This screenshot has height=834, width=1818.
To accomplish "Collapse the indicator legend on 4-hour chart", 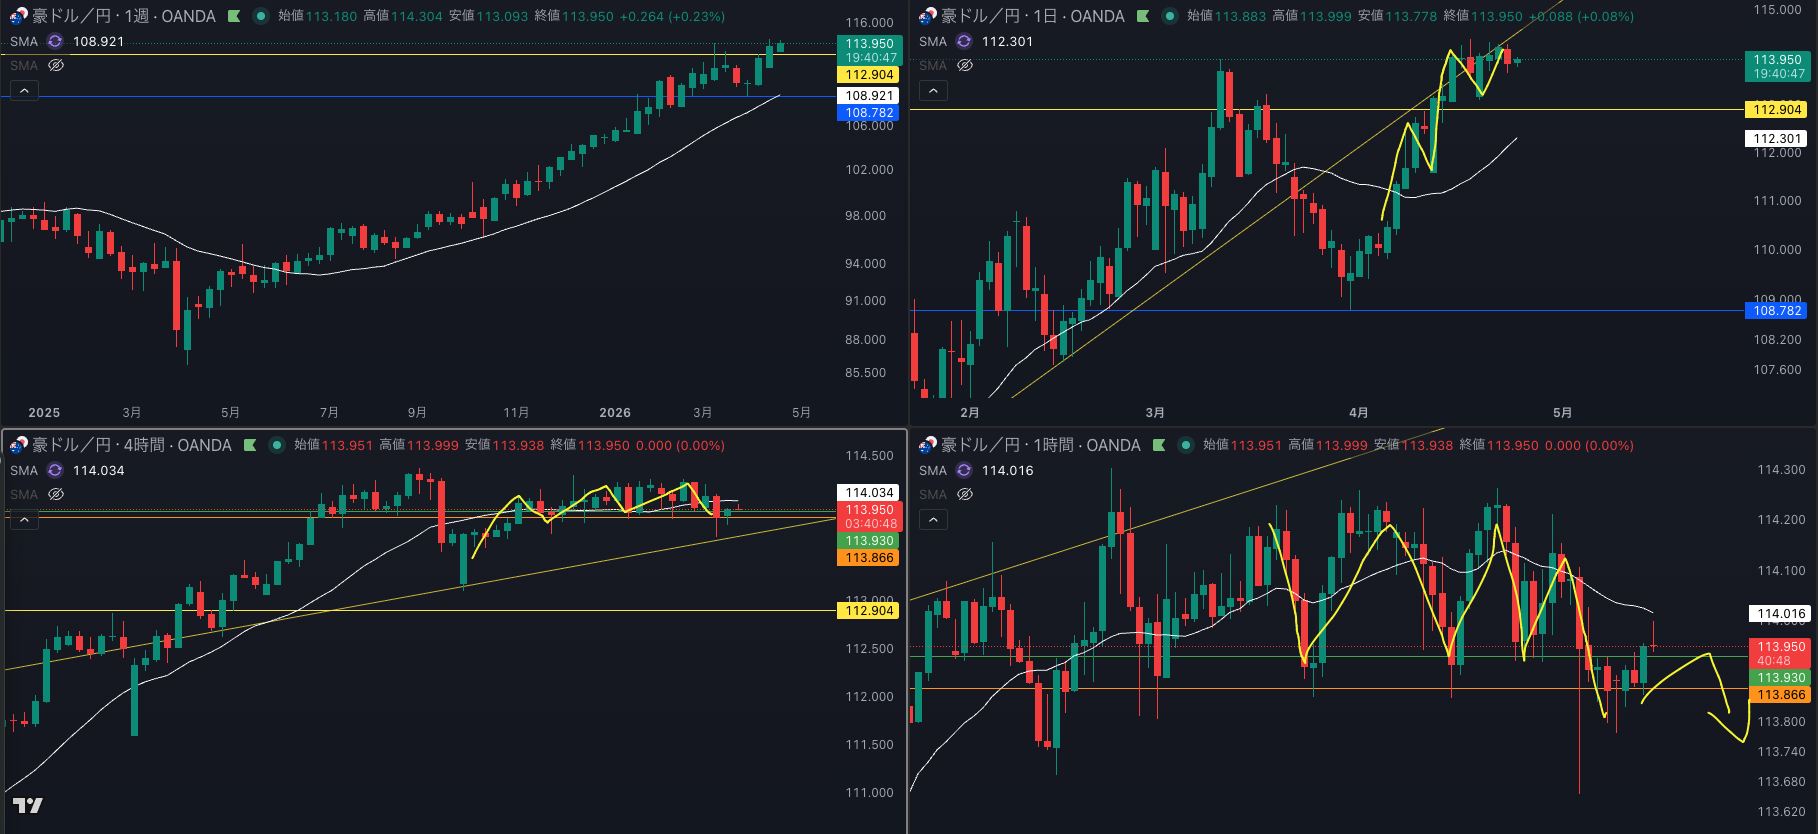I will [x=24, y=520].
